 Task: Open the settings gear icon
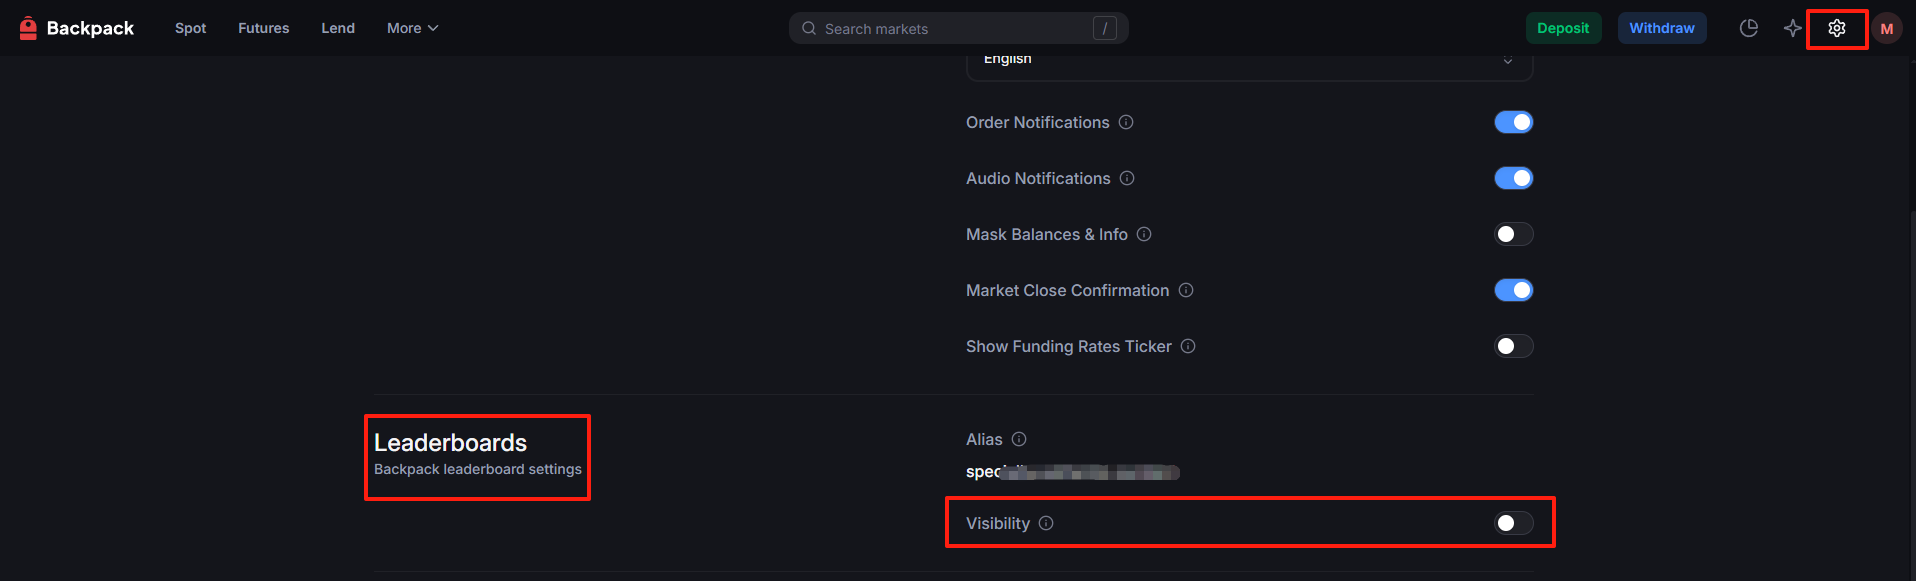click(1837, 29)
